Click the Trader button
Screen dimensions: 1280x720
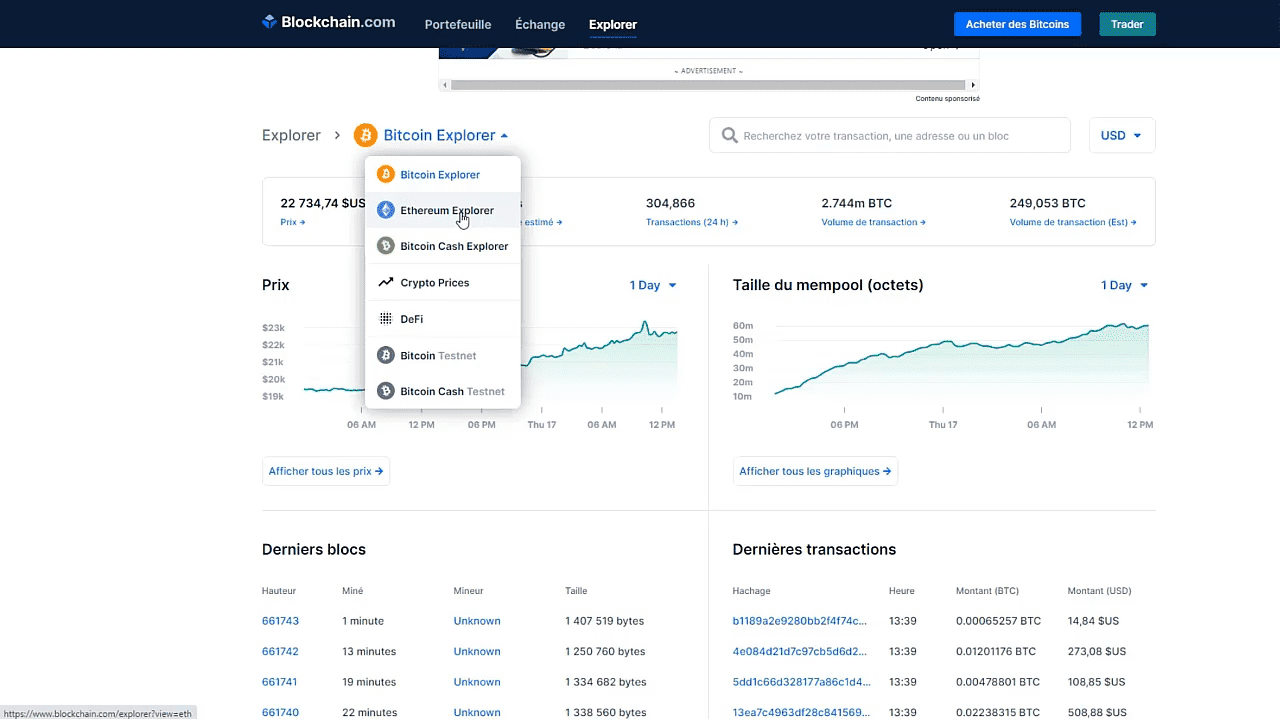(1127, 24)
